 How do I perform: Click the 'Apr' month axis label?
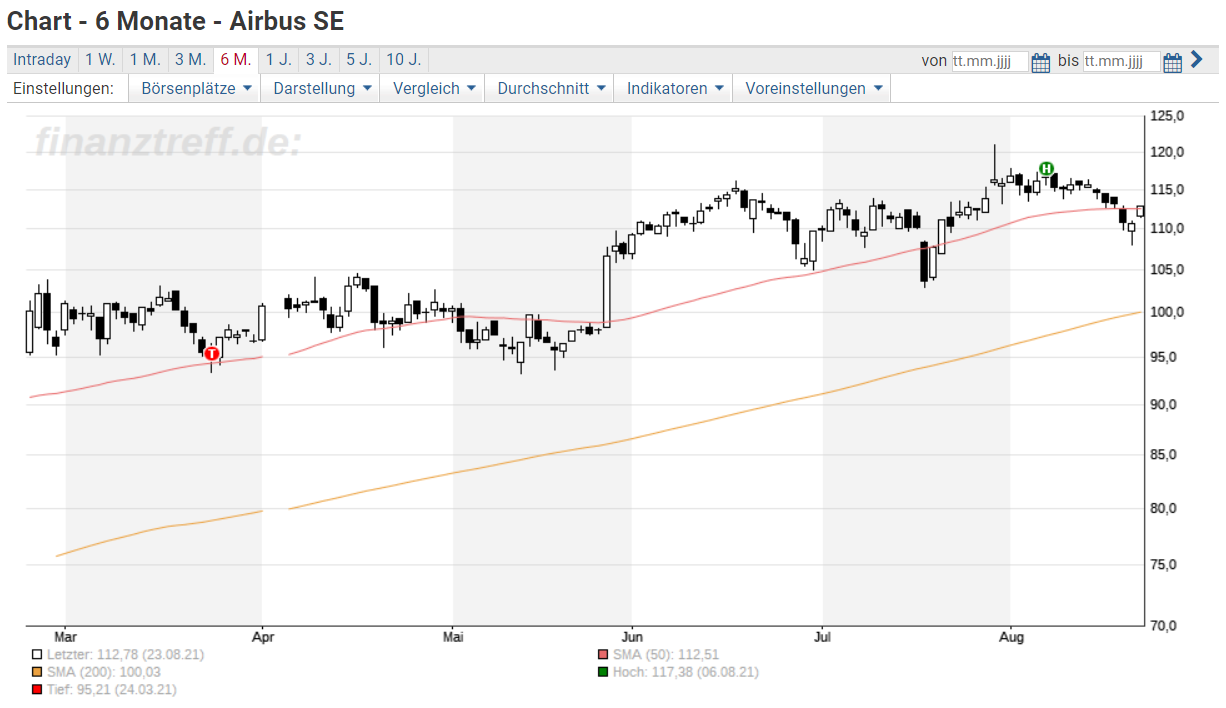(262, 636)
